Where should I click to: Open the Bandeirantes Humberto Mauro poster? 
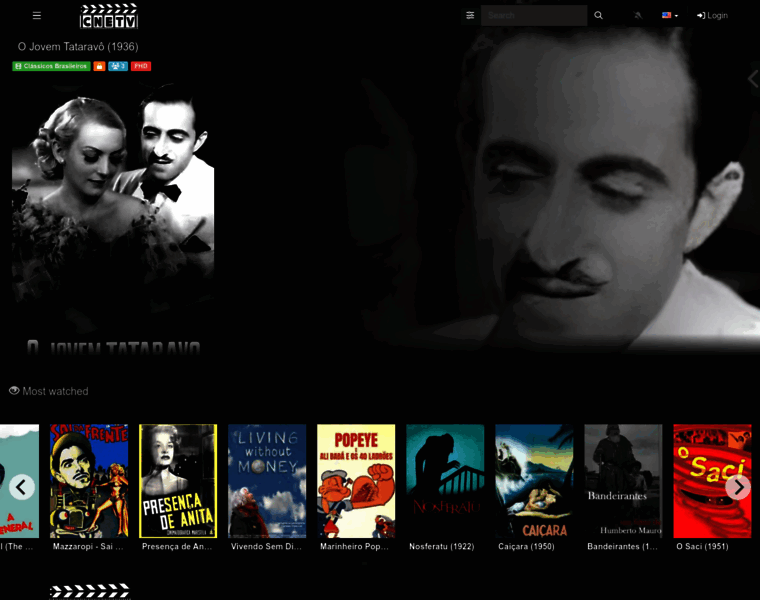pos(623,481)
